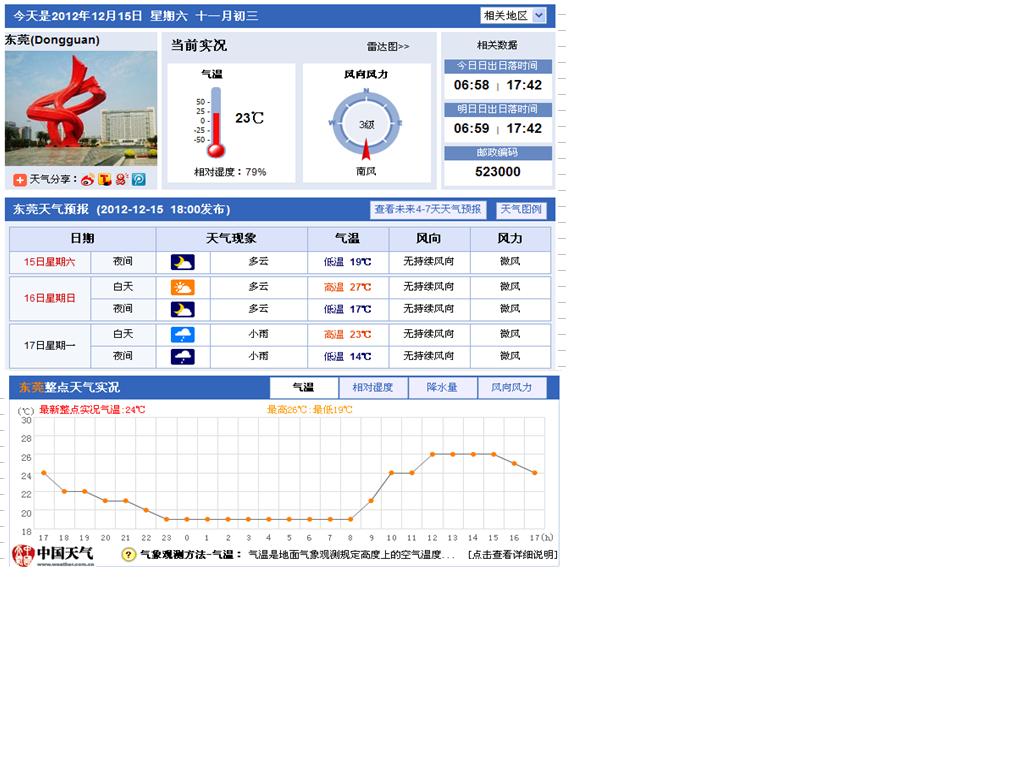Click the 中国天气 logo
The height and width of the screenshot is (768, 1024).
(x=53, y=555)
